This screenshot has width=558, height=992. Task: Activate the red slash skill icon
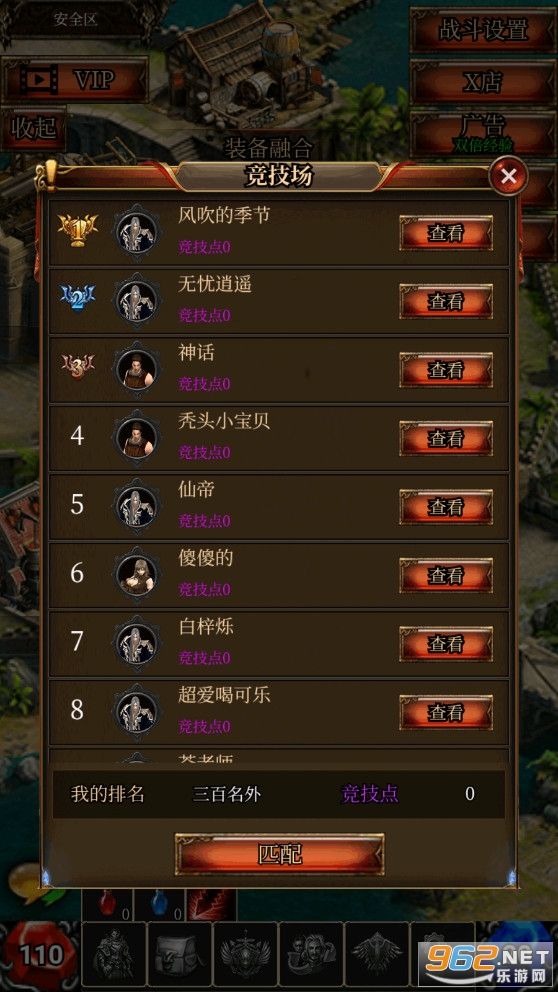(x=211, y=905)
